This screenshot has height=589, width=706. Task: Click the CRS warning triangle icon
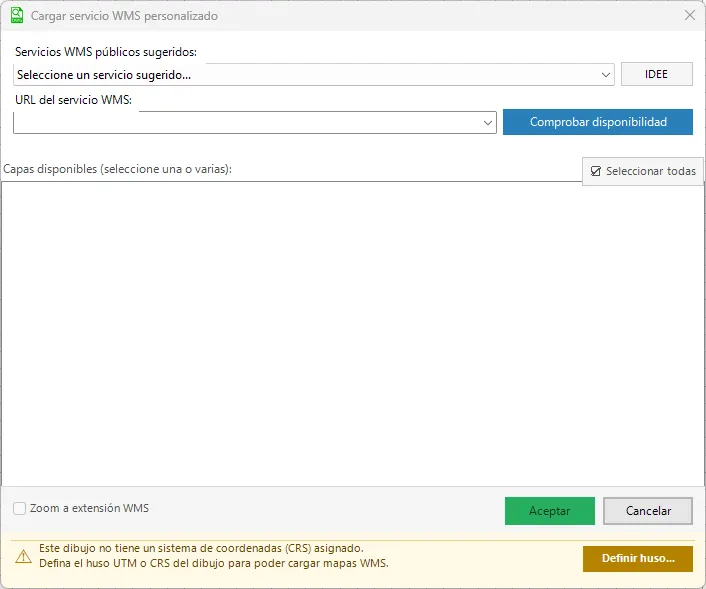coord(23,557)
